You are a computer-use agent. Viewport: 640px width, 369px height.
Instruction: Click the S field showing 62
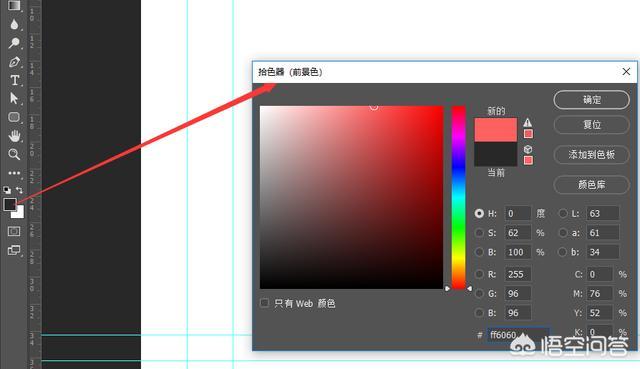point(518,233)
